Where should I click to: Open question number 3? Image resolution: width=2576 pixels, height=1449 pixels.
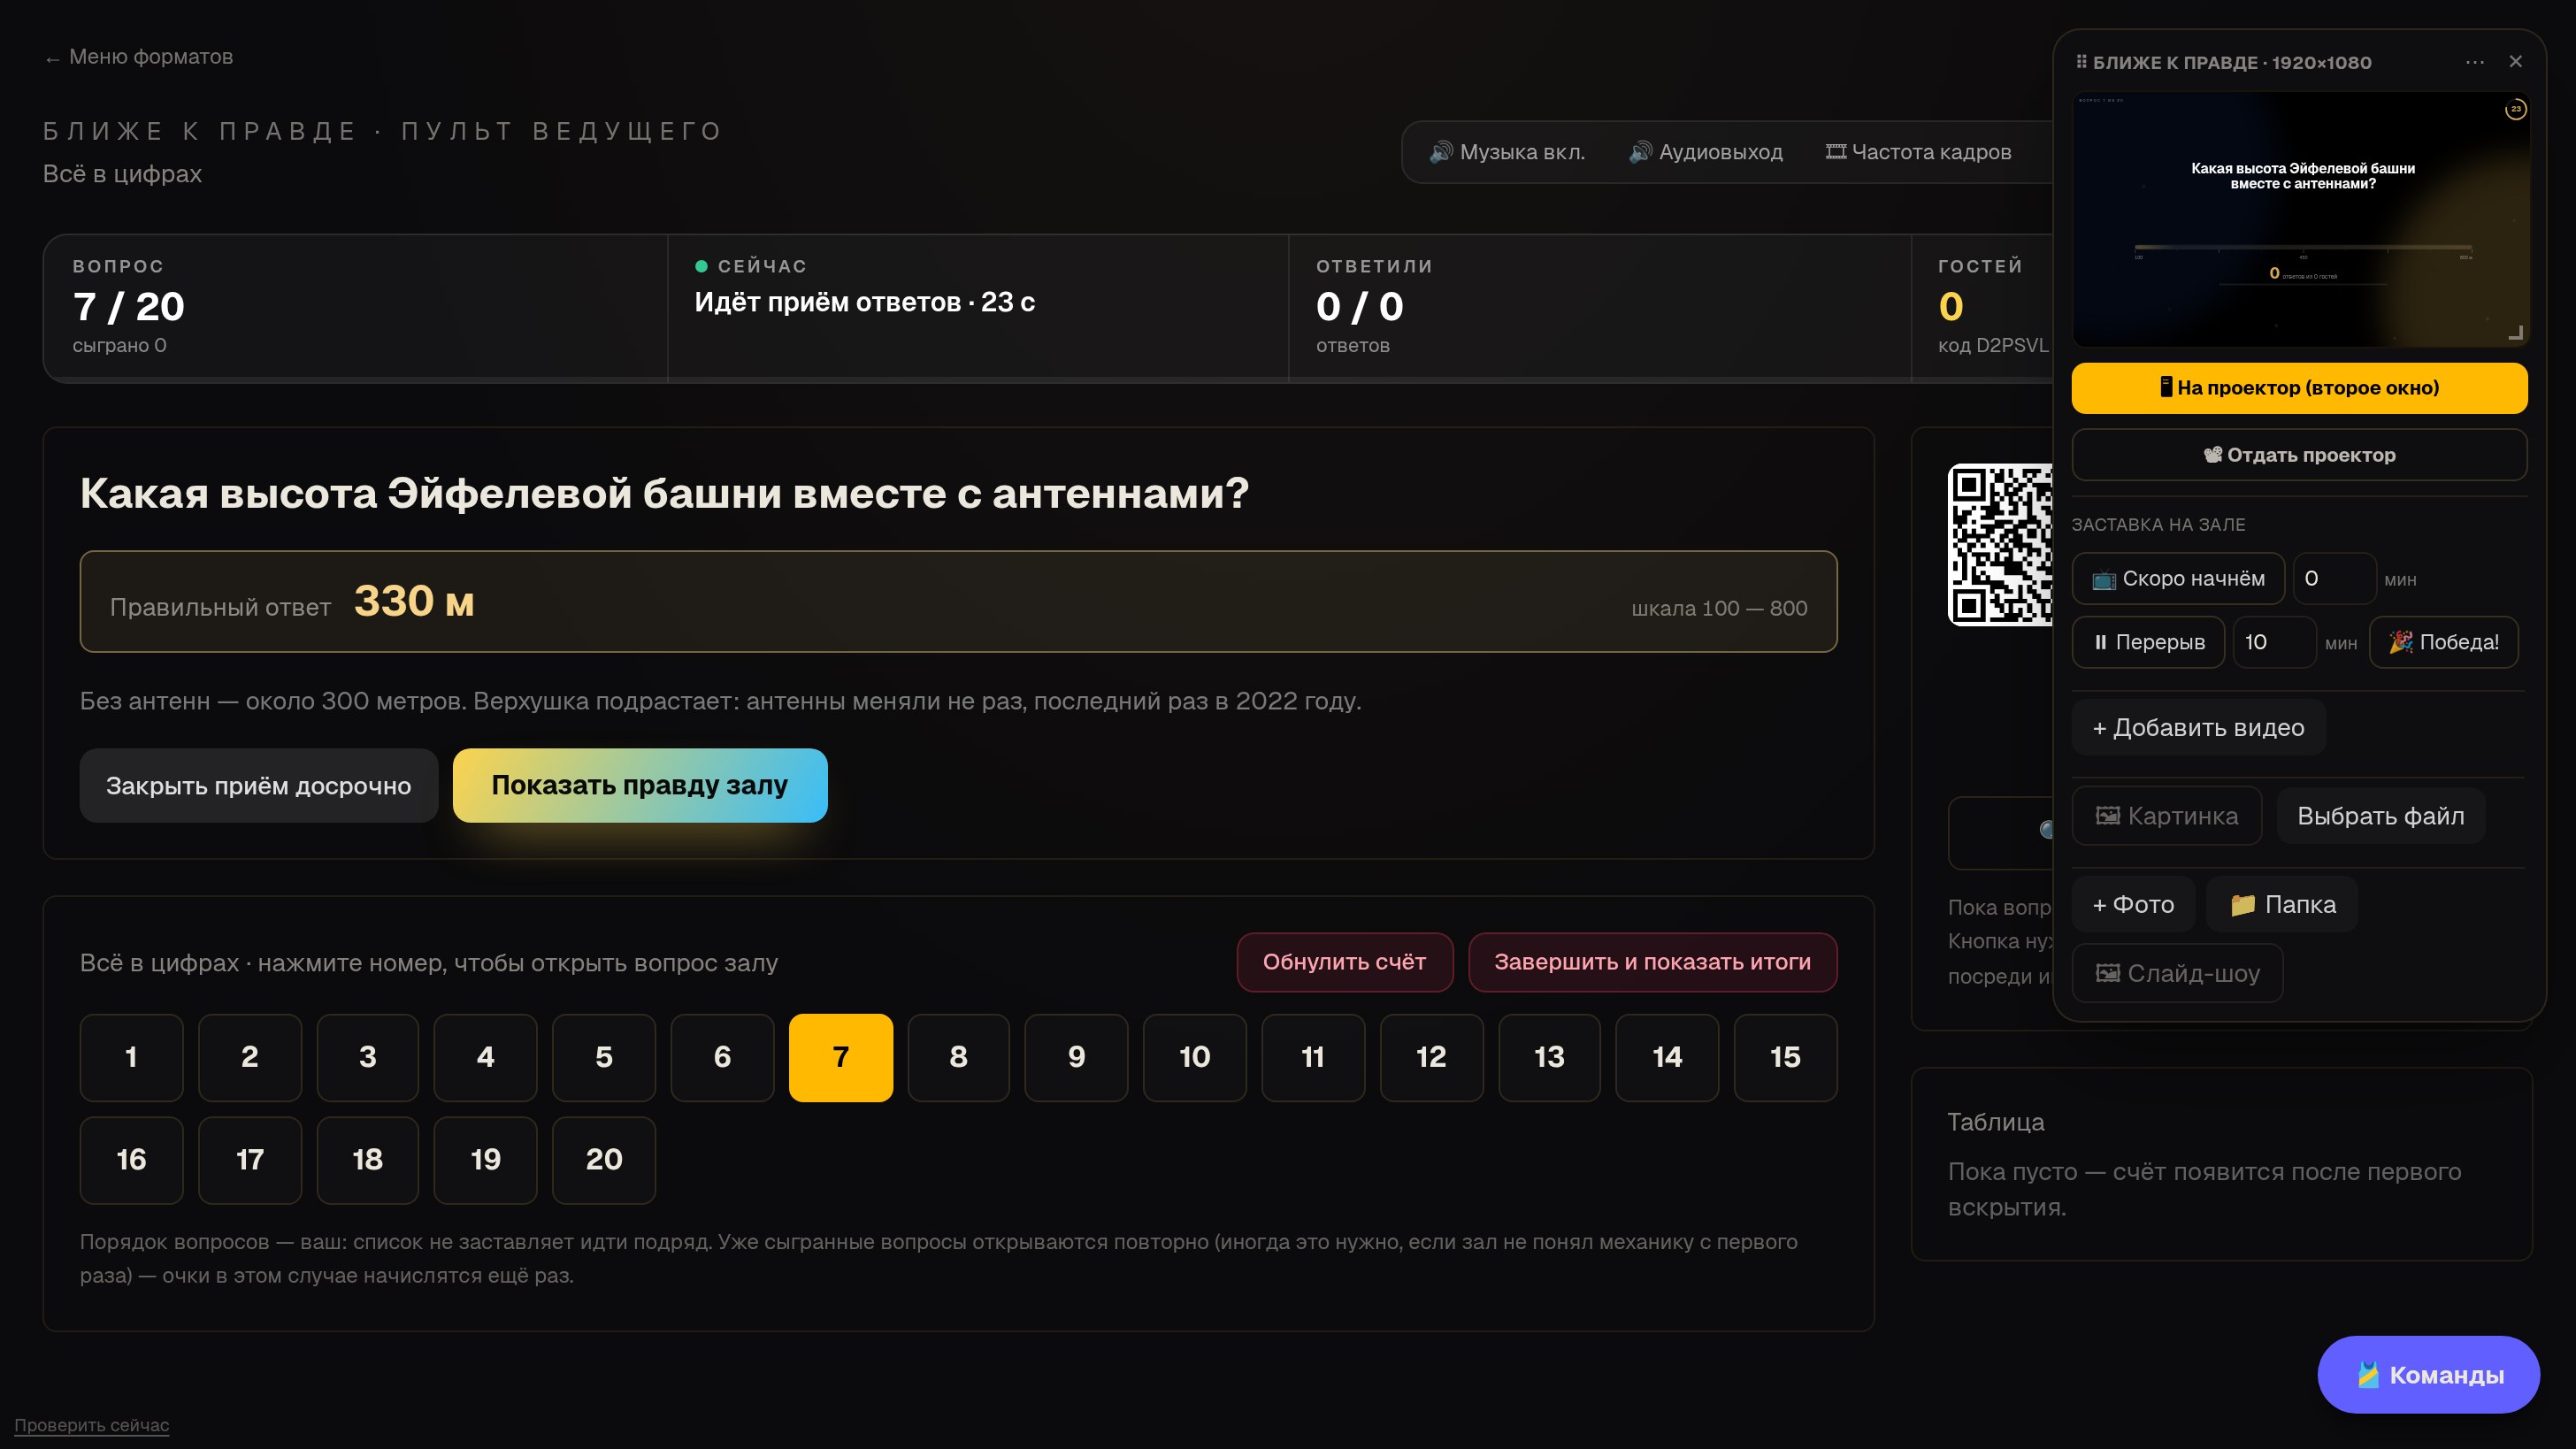[368, 1058]
